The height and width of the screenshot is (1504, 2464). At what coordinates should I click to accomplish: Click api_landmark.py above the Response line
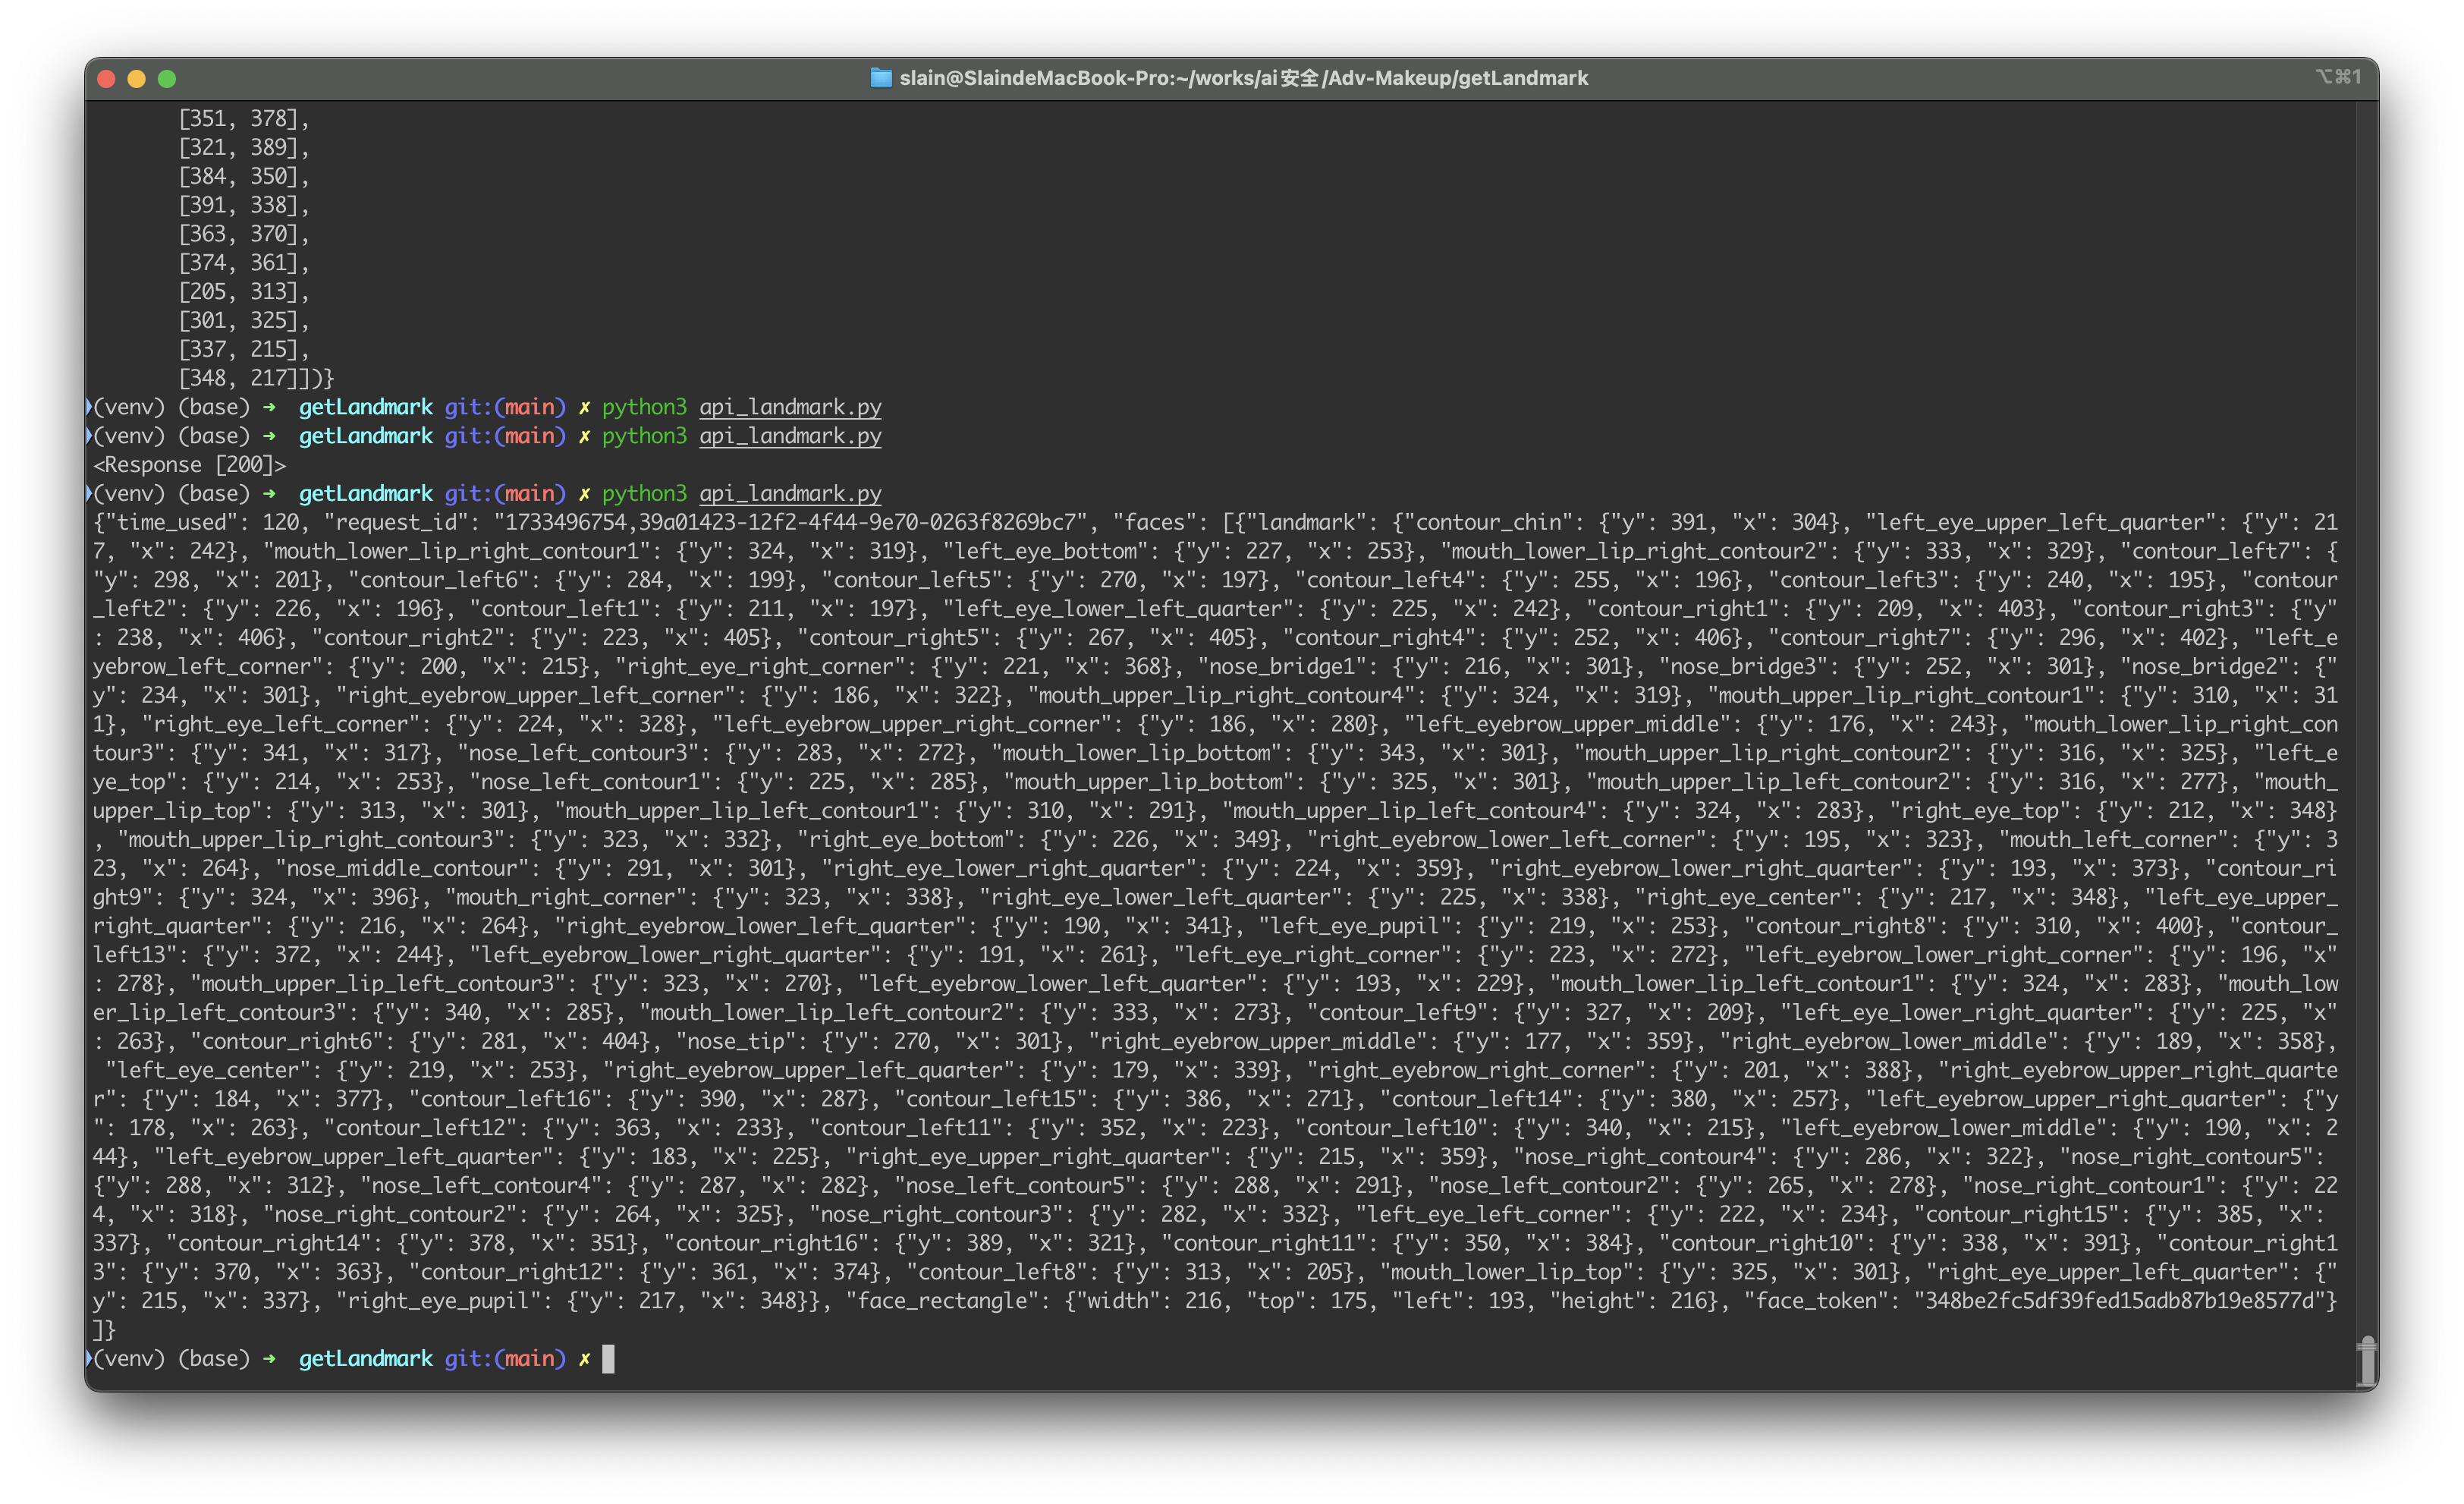790,436
